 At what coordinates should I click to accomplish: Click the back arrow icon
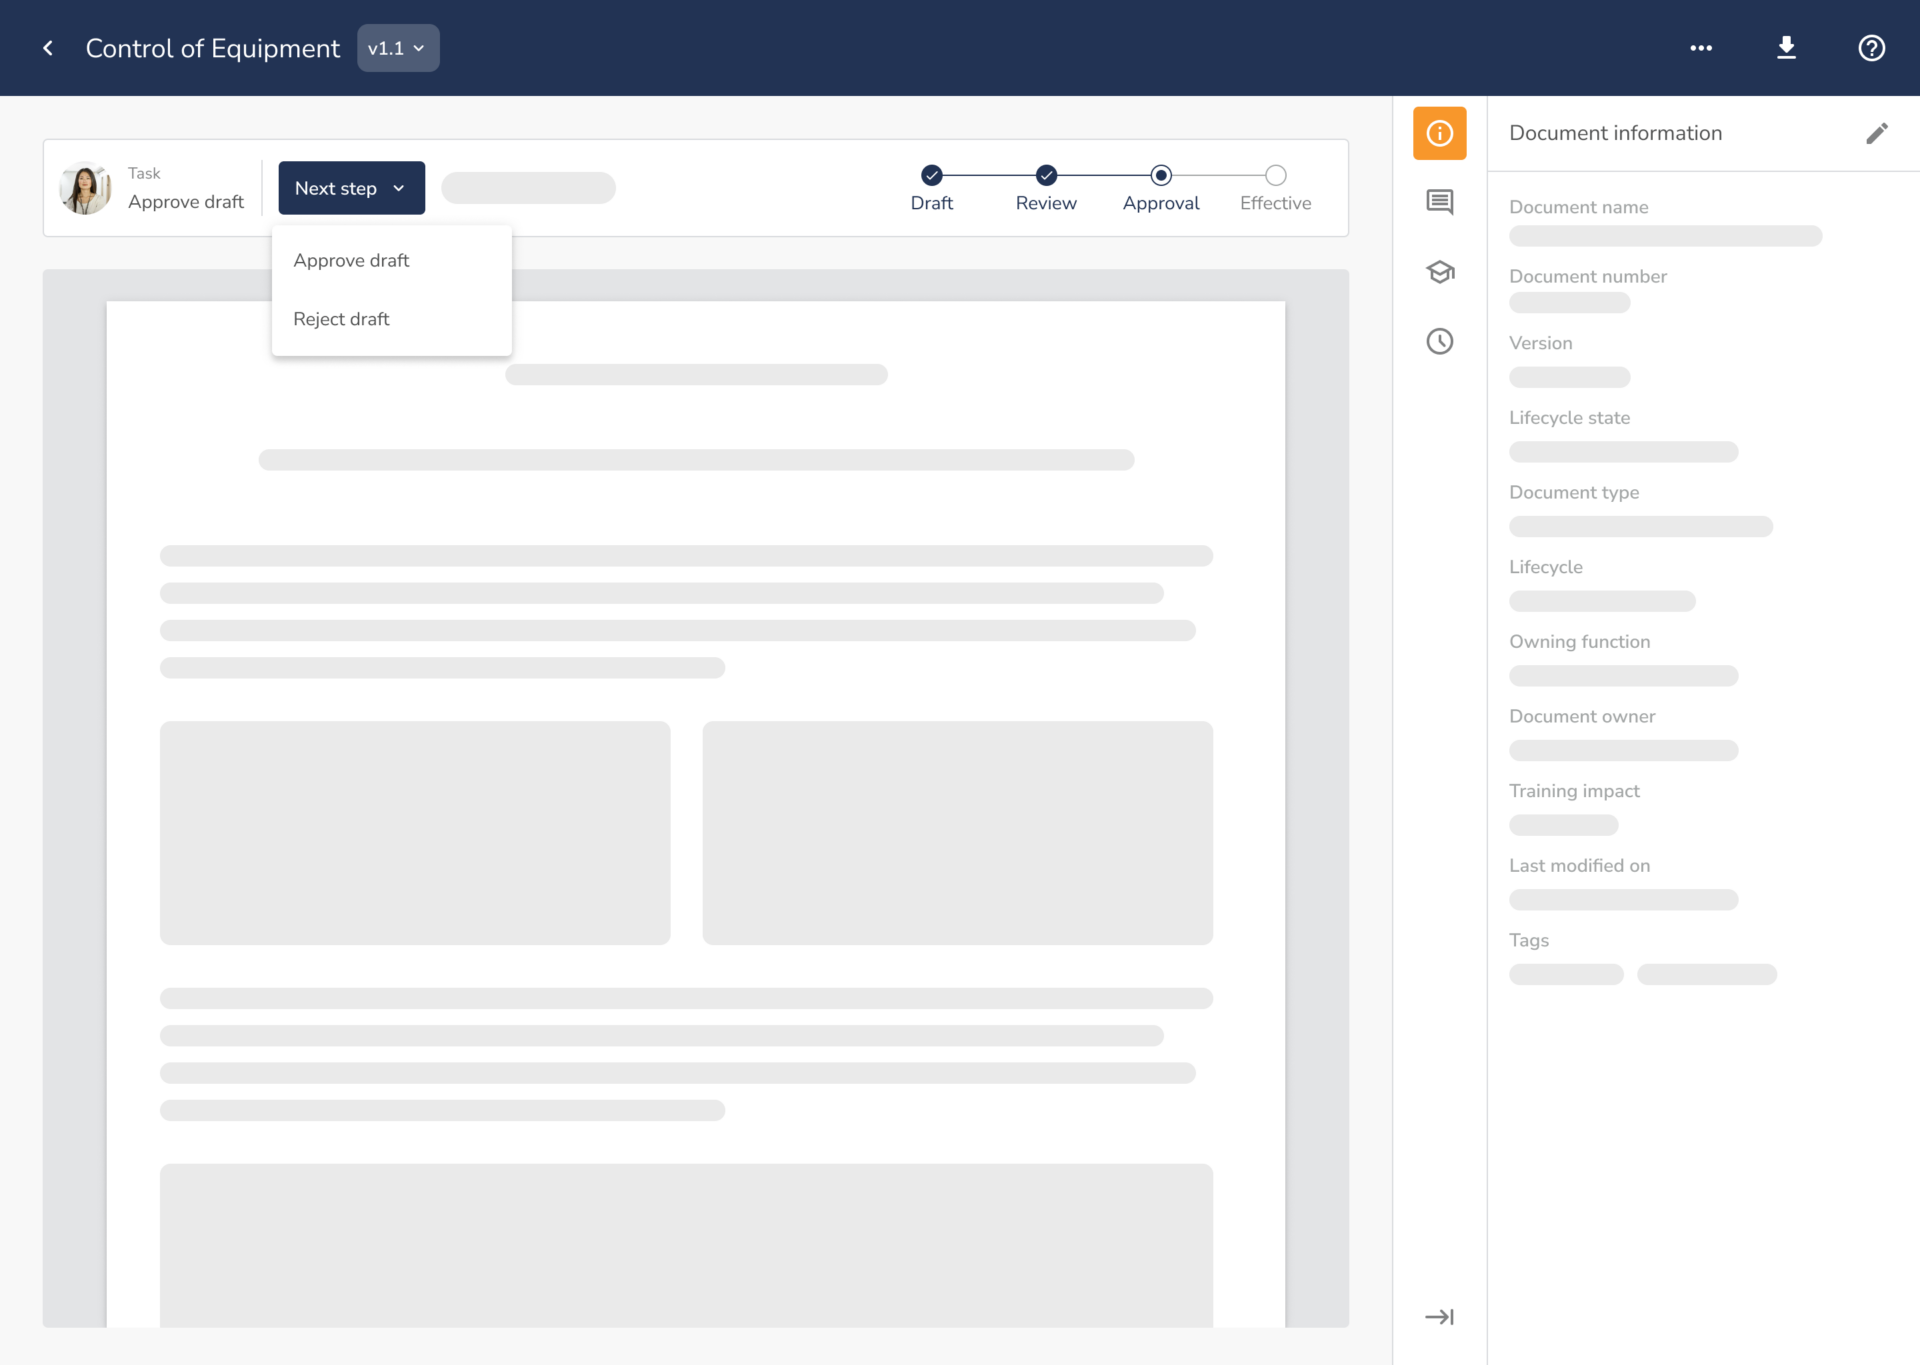pyautogui.click(x=48, y=48)
